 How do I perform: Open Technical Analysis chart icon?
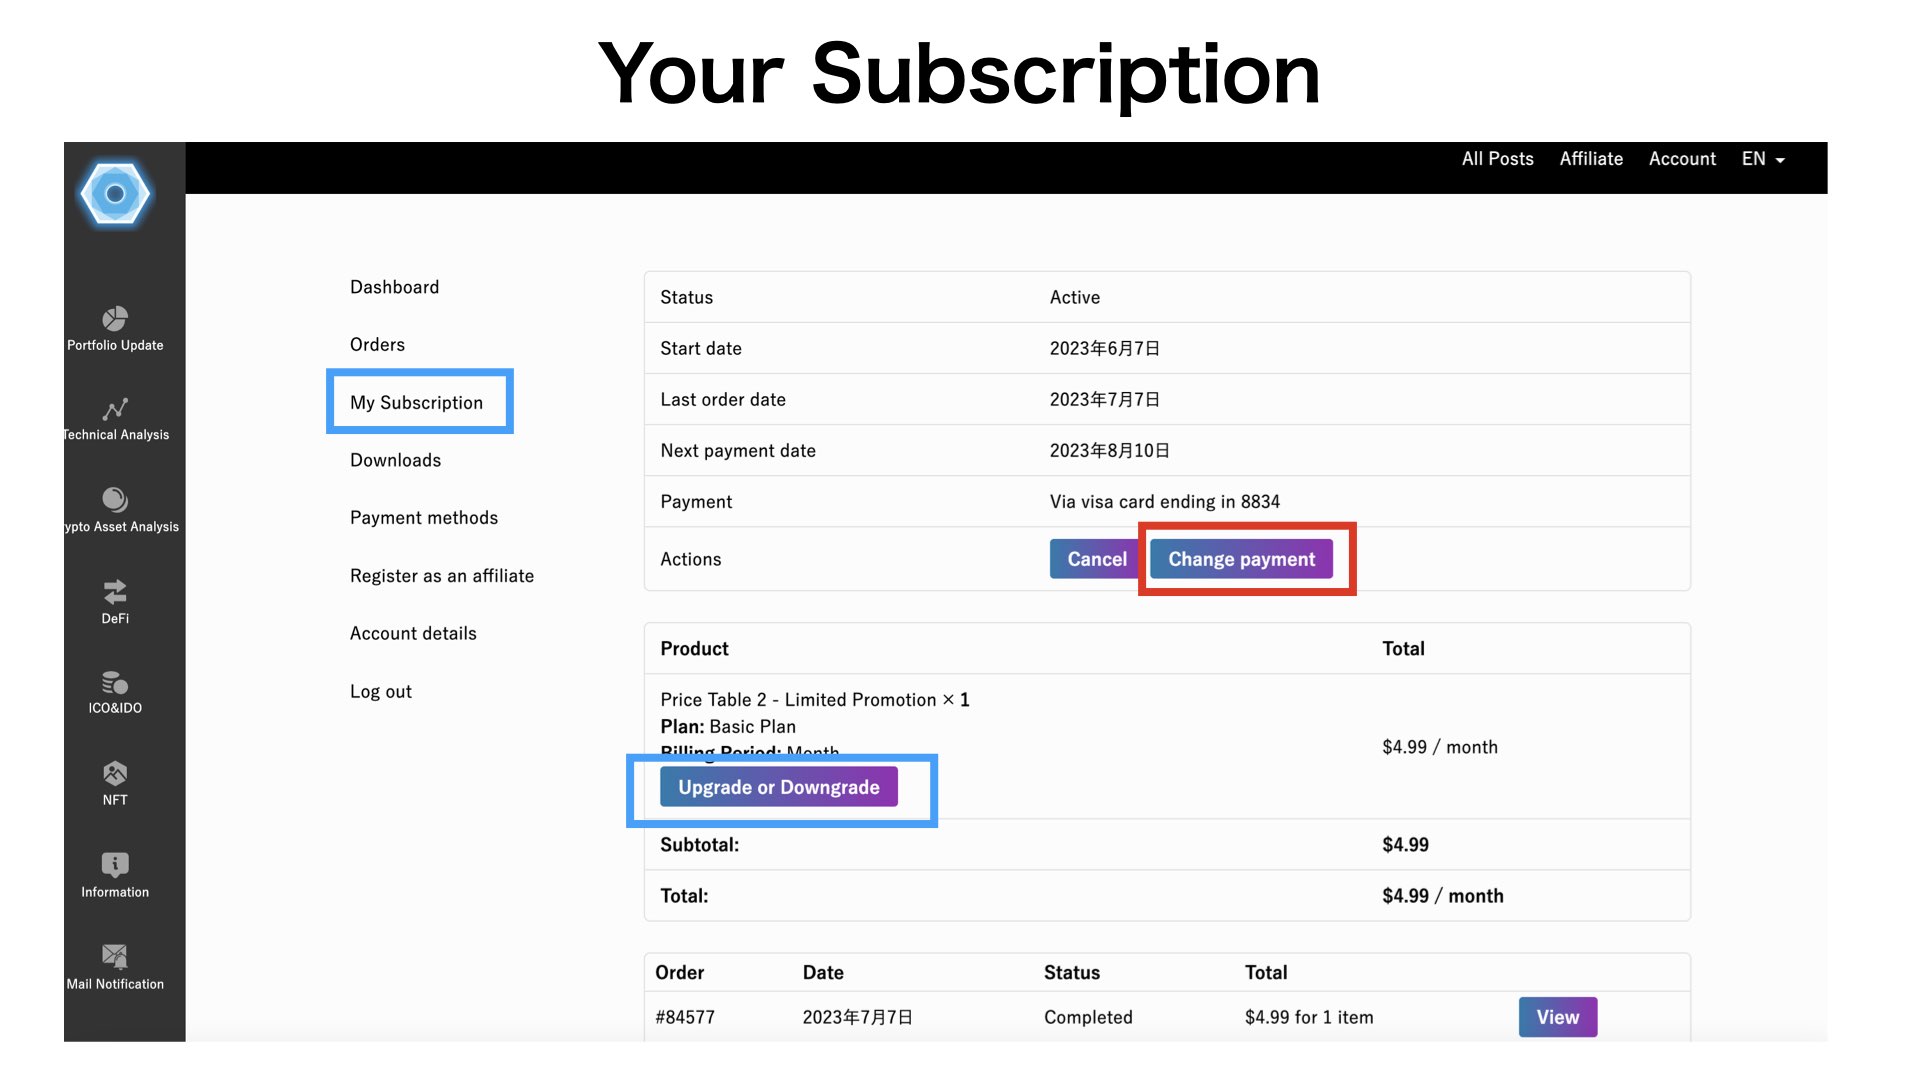115,409
